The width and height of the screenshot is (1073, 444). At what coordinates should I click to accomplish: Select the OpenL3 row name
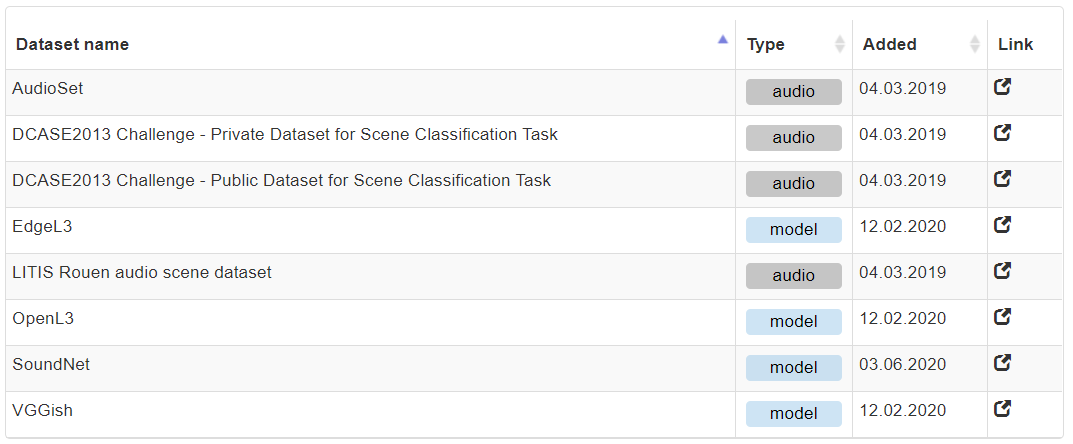(x=43, y=318)
